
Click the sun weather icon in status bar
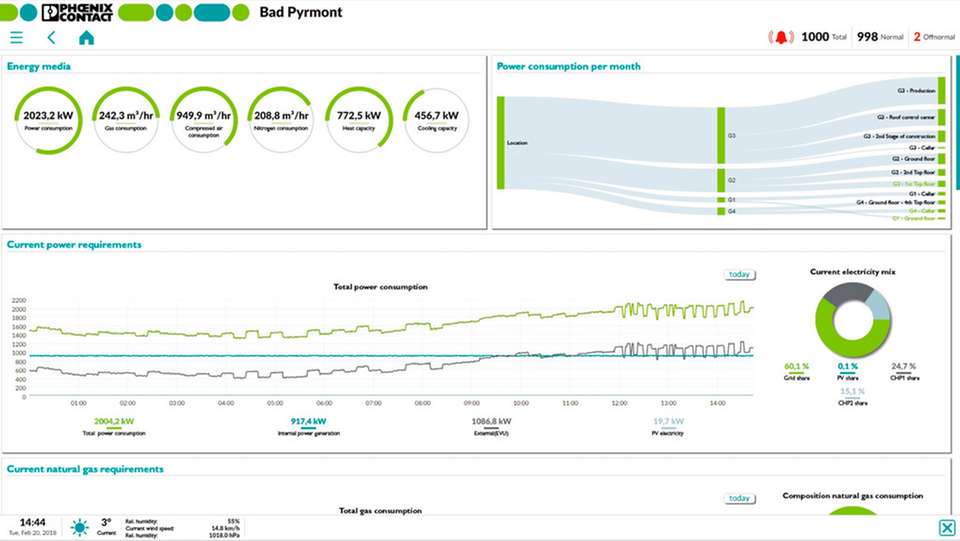coord(79,526)
